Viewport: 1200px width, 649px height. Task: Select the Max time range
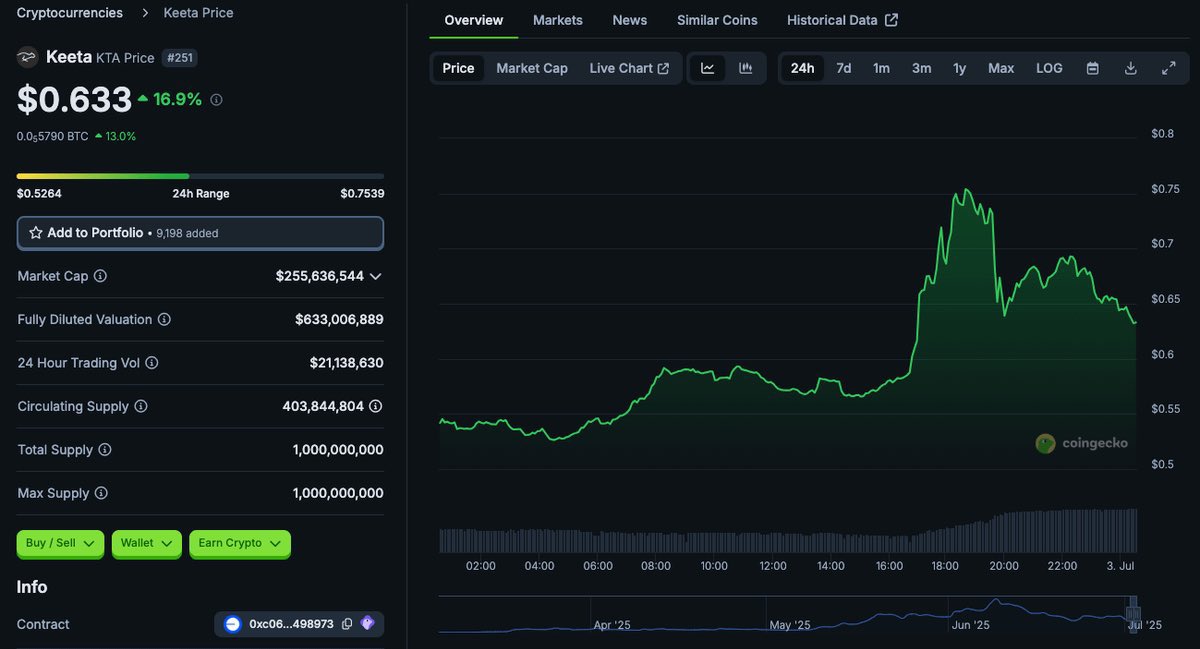[1001, 68]
